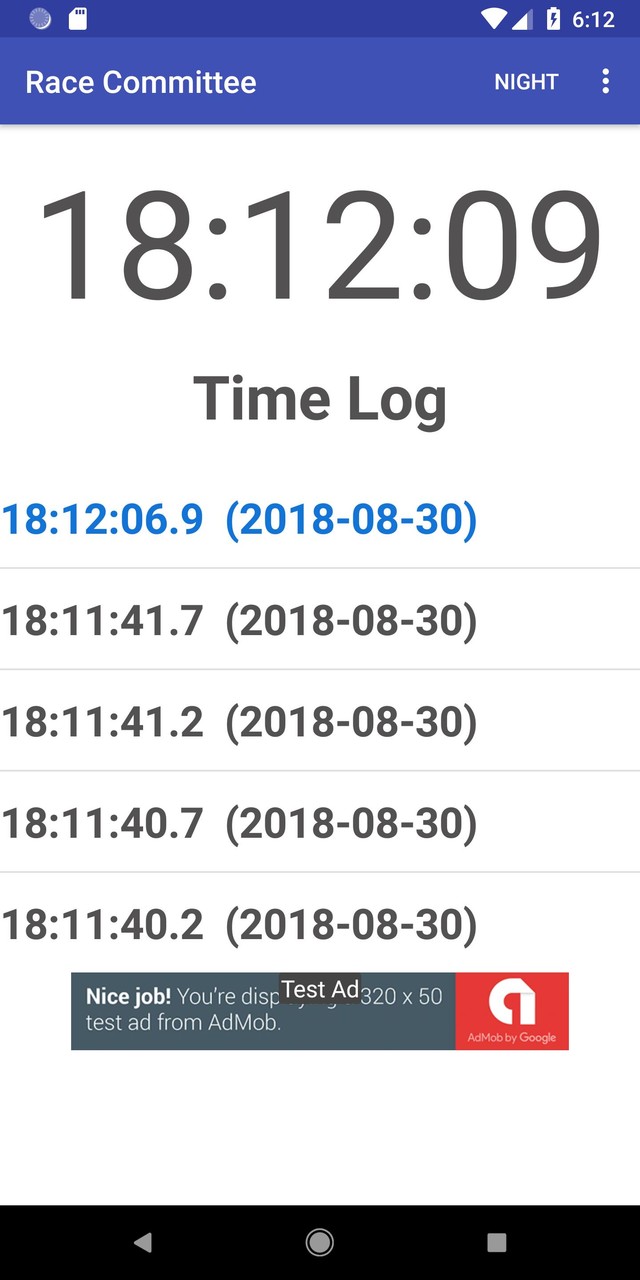Select the 18:11:41.7 time log entry
The width and height of the screenshot is (640, 1280).
click(240, 620)
